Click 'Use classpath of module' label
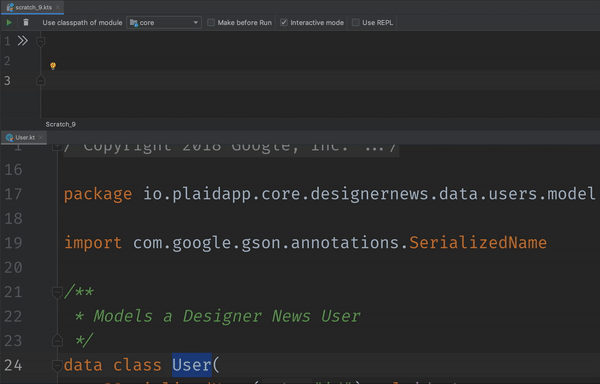This screenshot has width=600, height=384. tap(82, 23)
